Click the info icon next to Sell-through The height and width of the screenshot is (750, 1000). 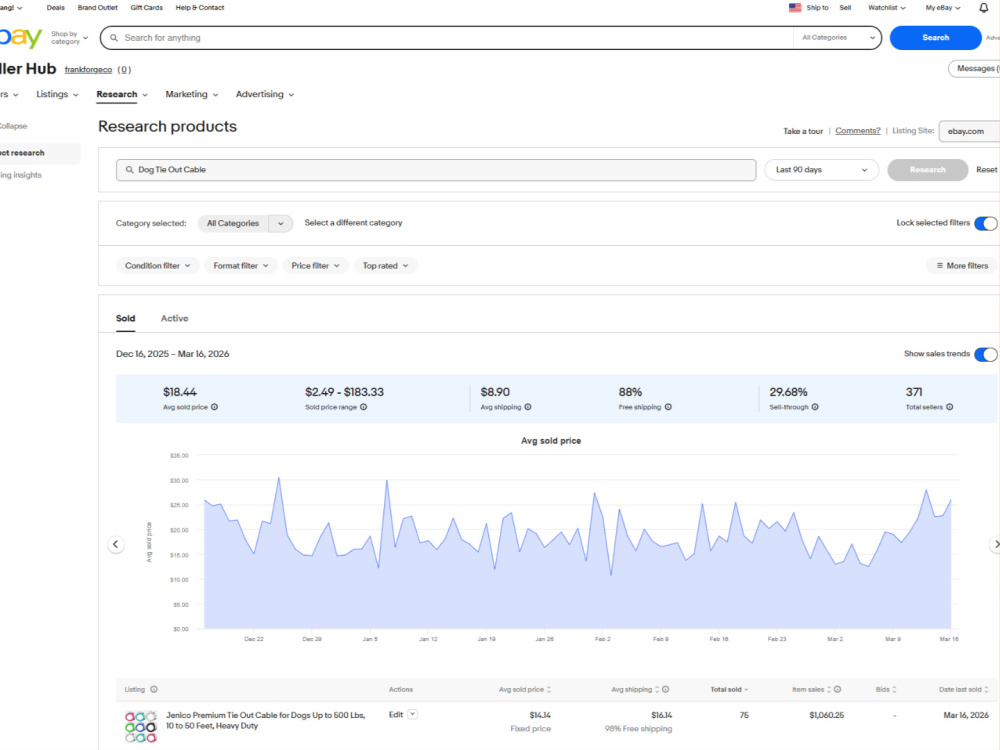[815, 407]
